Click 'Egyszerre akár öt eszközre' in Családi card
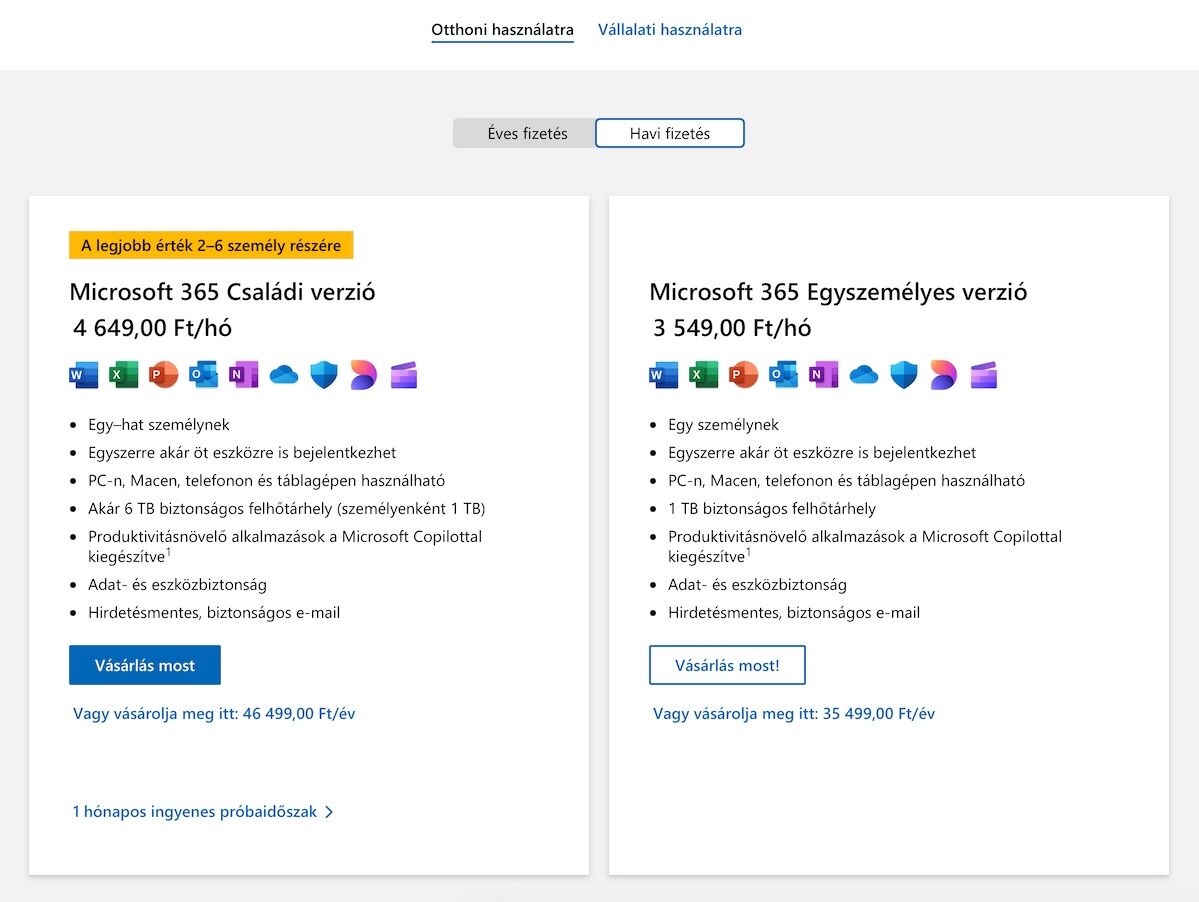 (242, 453)
